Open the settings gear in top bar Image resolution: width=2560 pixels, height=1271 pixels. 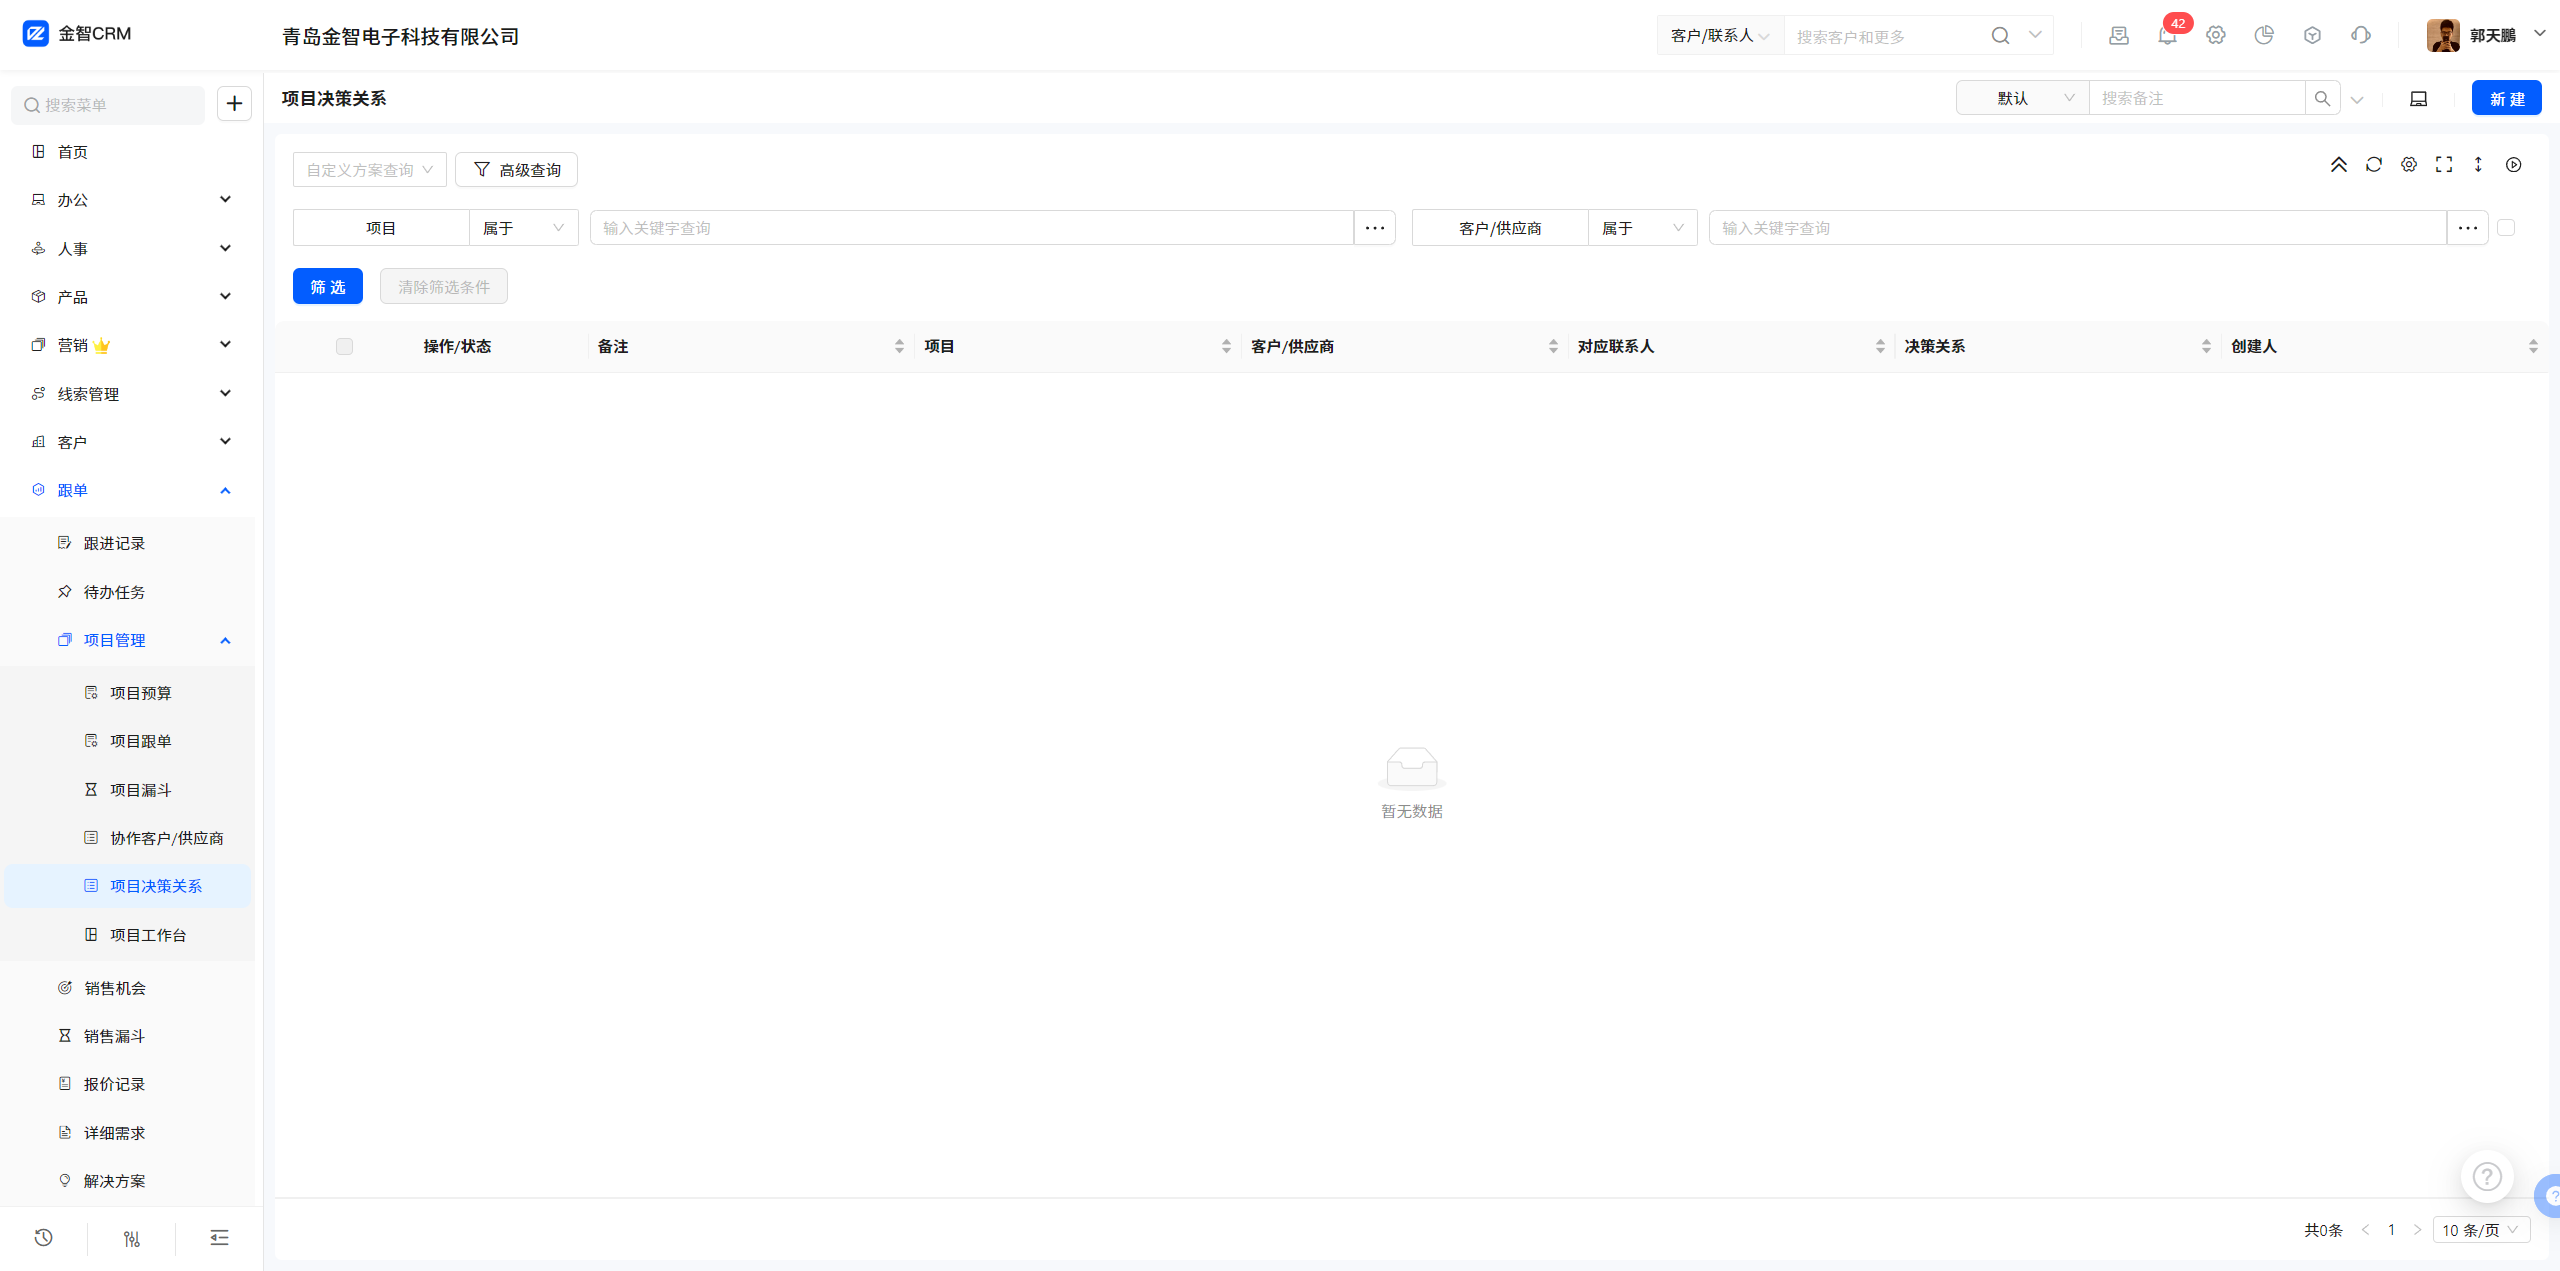(2215, 36)
